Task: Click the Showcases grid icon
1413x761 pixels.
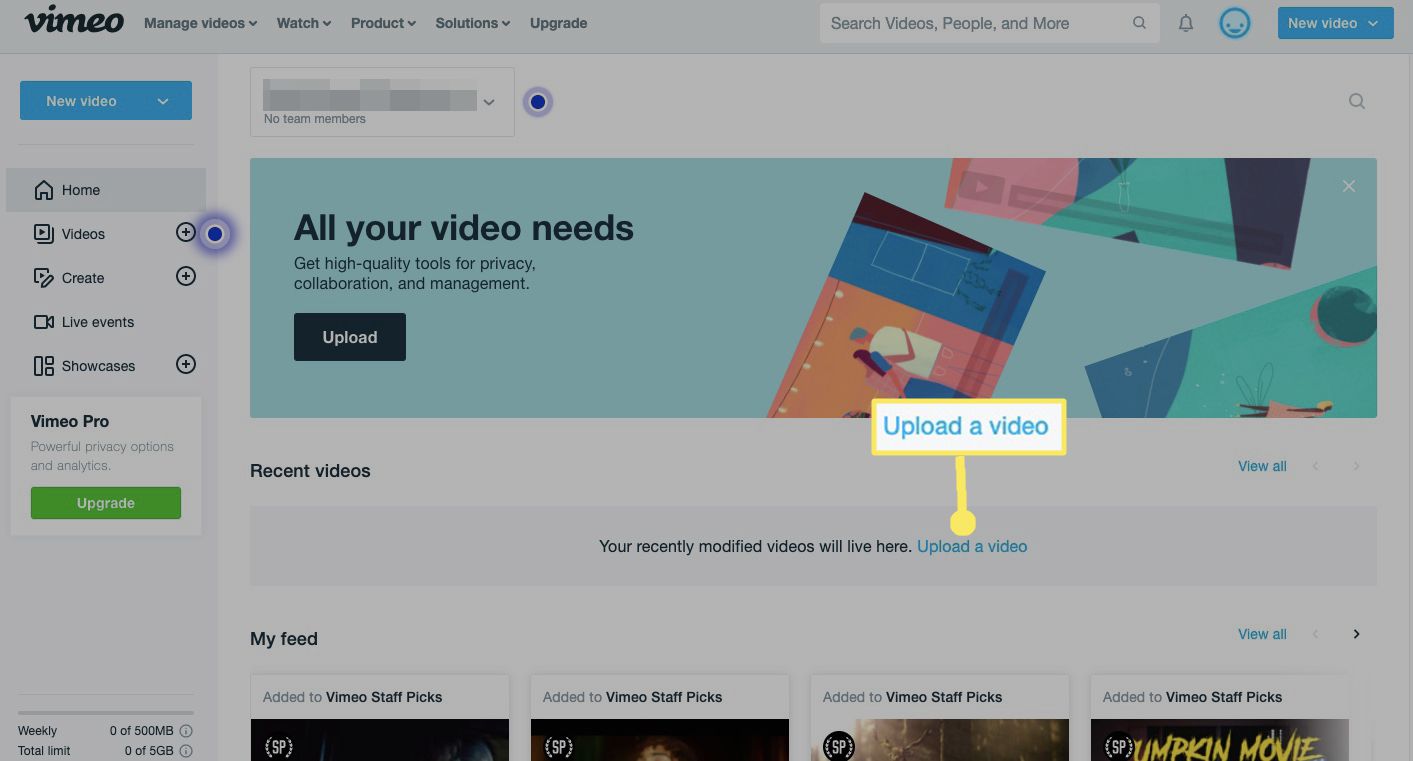Action: tap(43, 366)
